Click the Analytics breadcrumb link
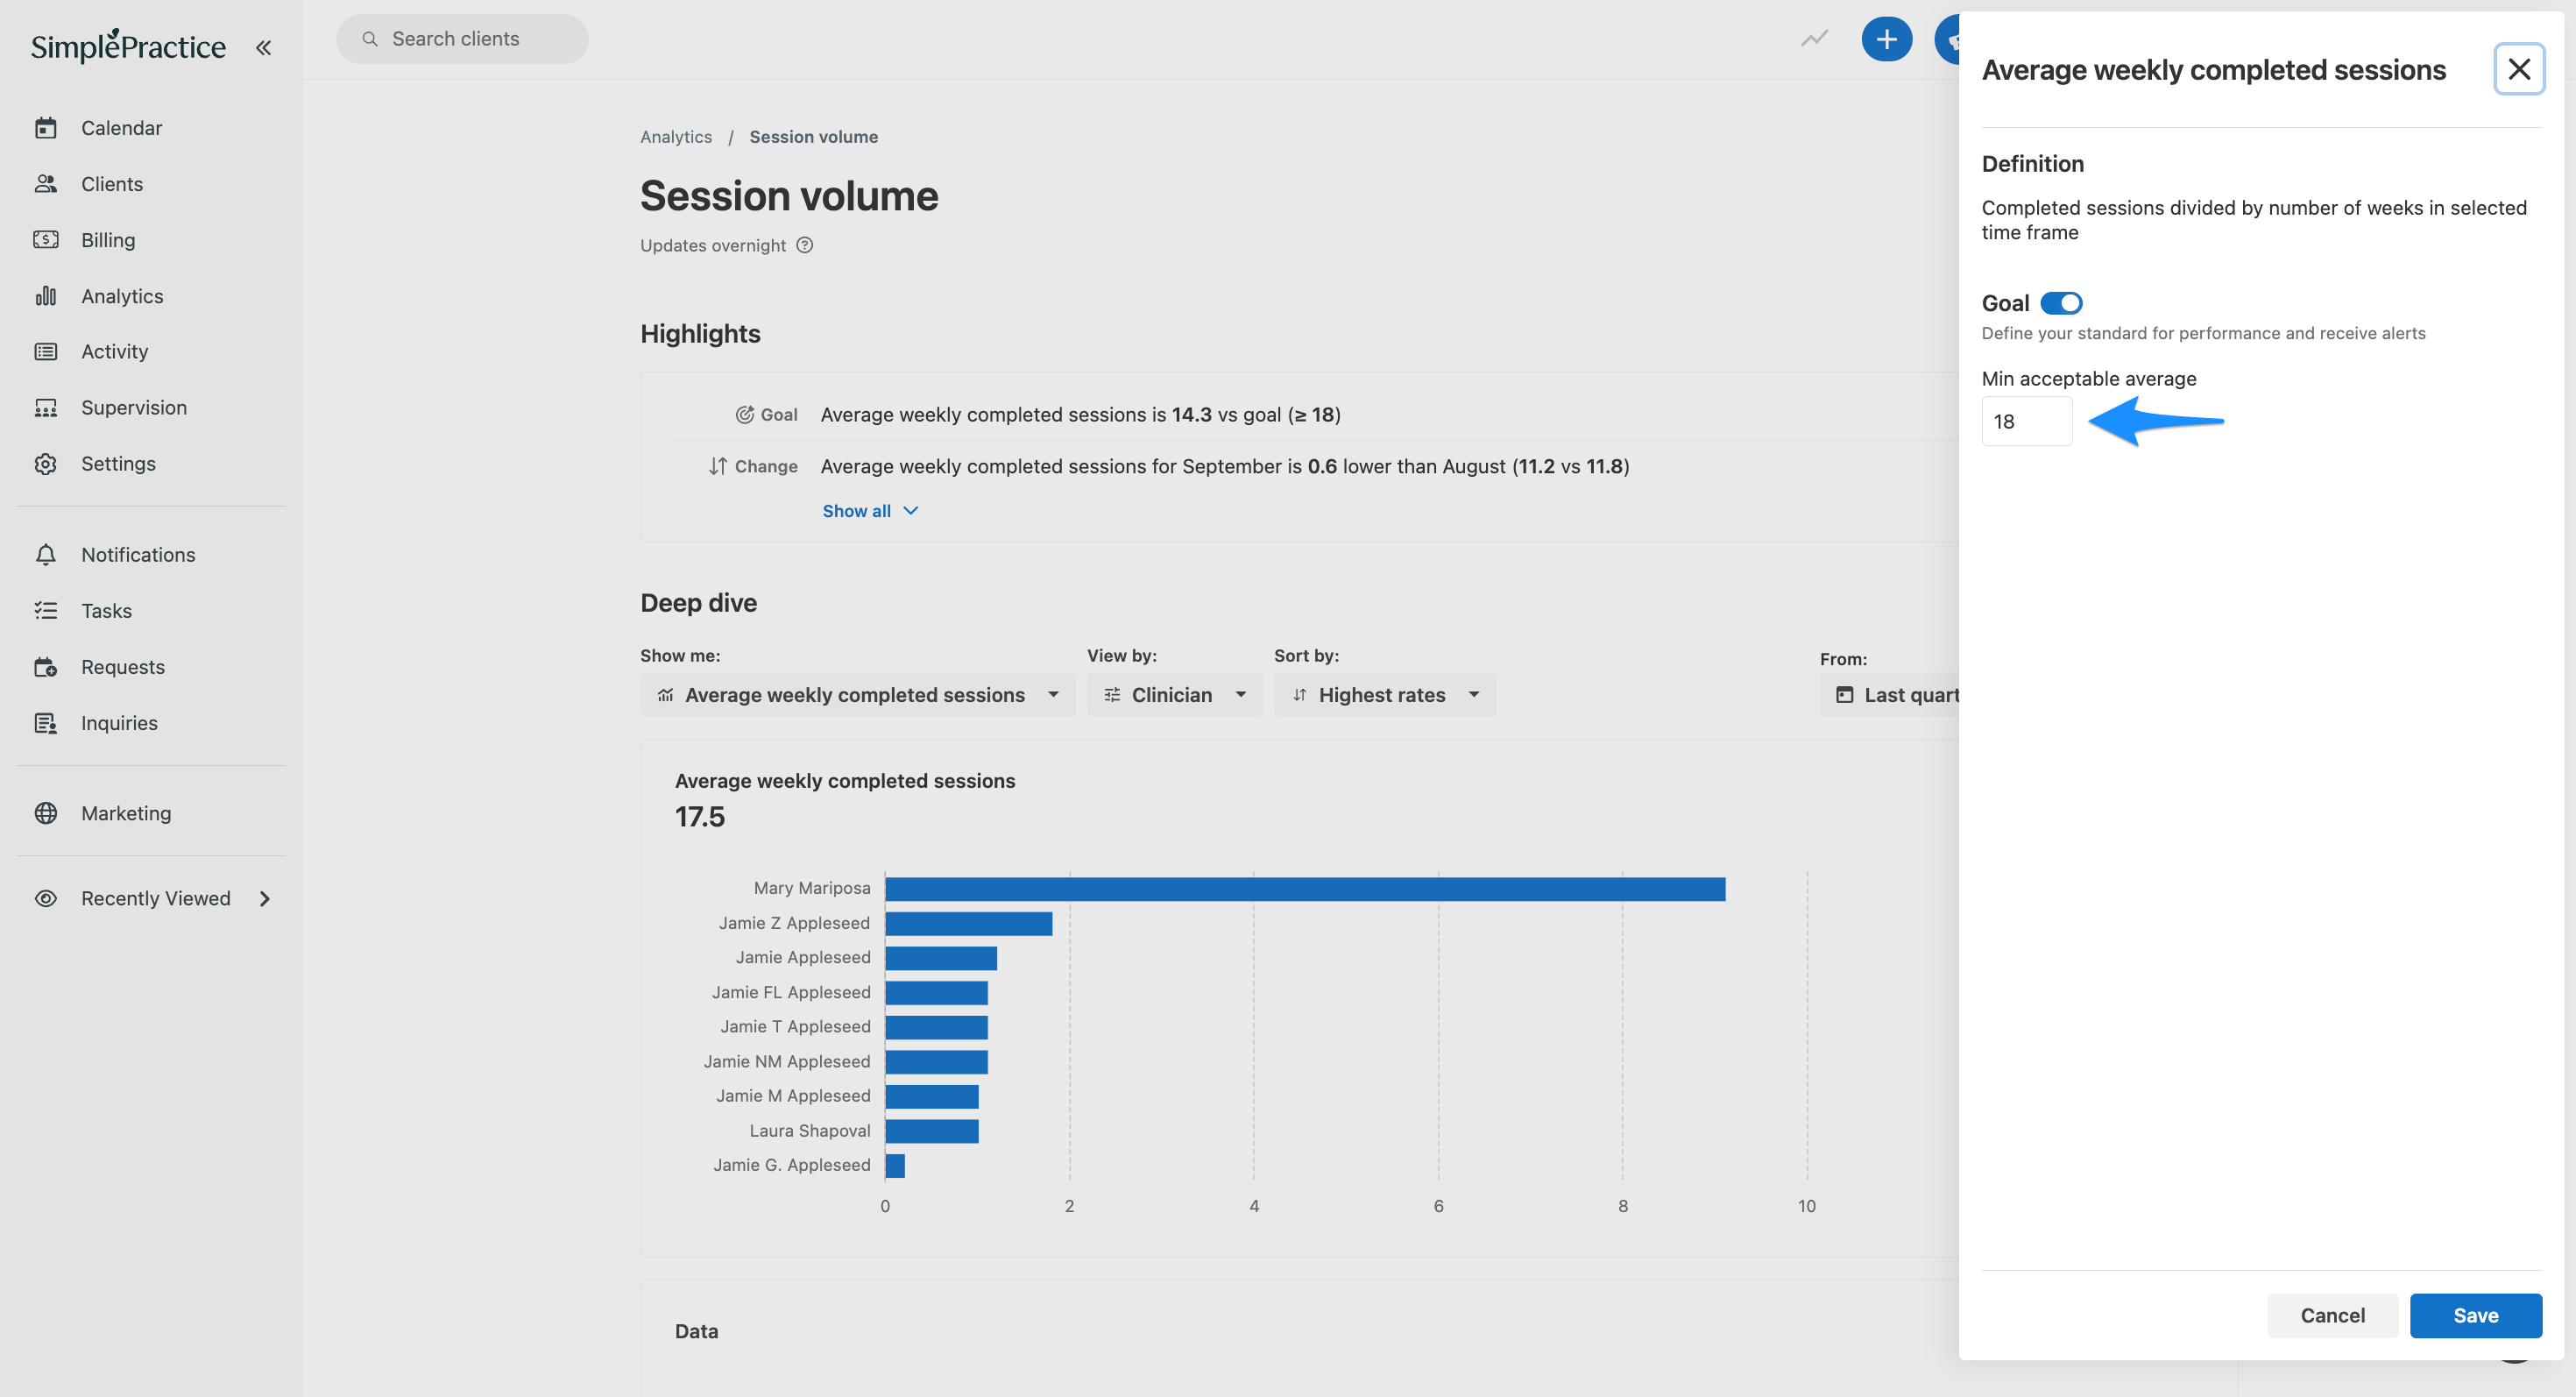Image resolution: width=2576 pixels, height=1397 pixels. click(676, 137)
